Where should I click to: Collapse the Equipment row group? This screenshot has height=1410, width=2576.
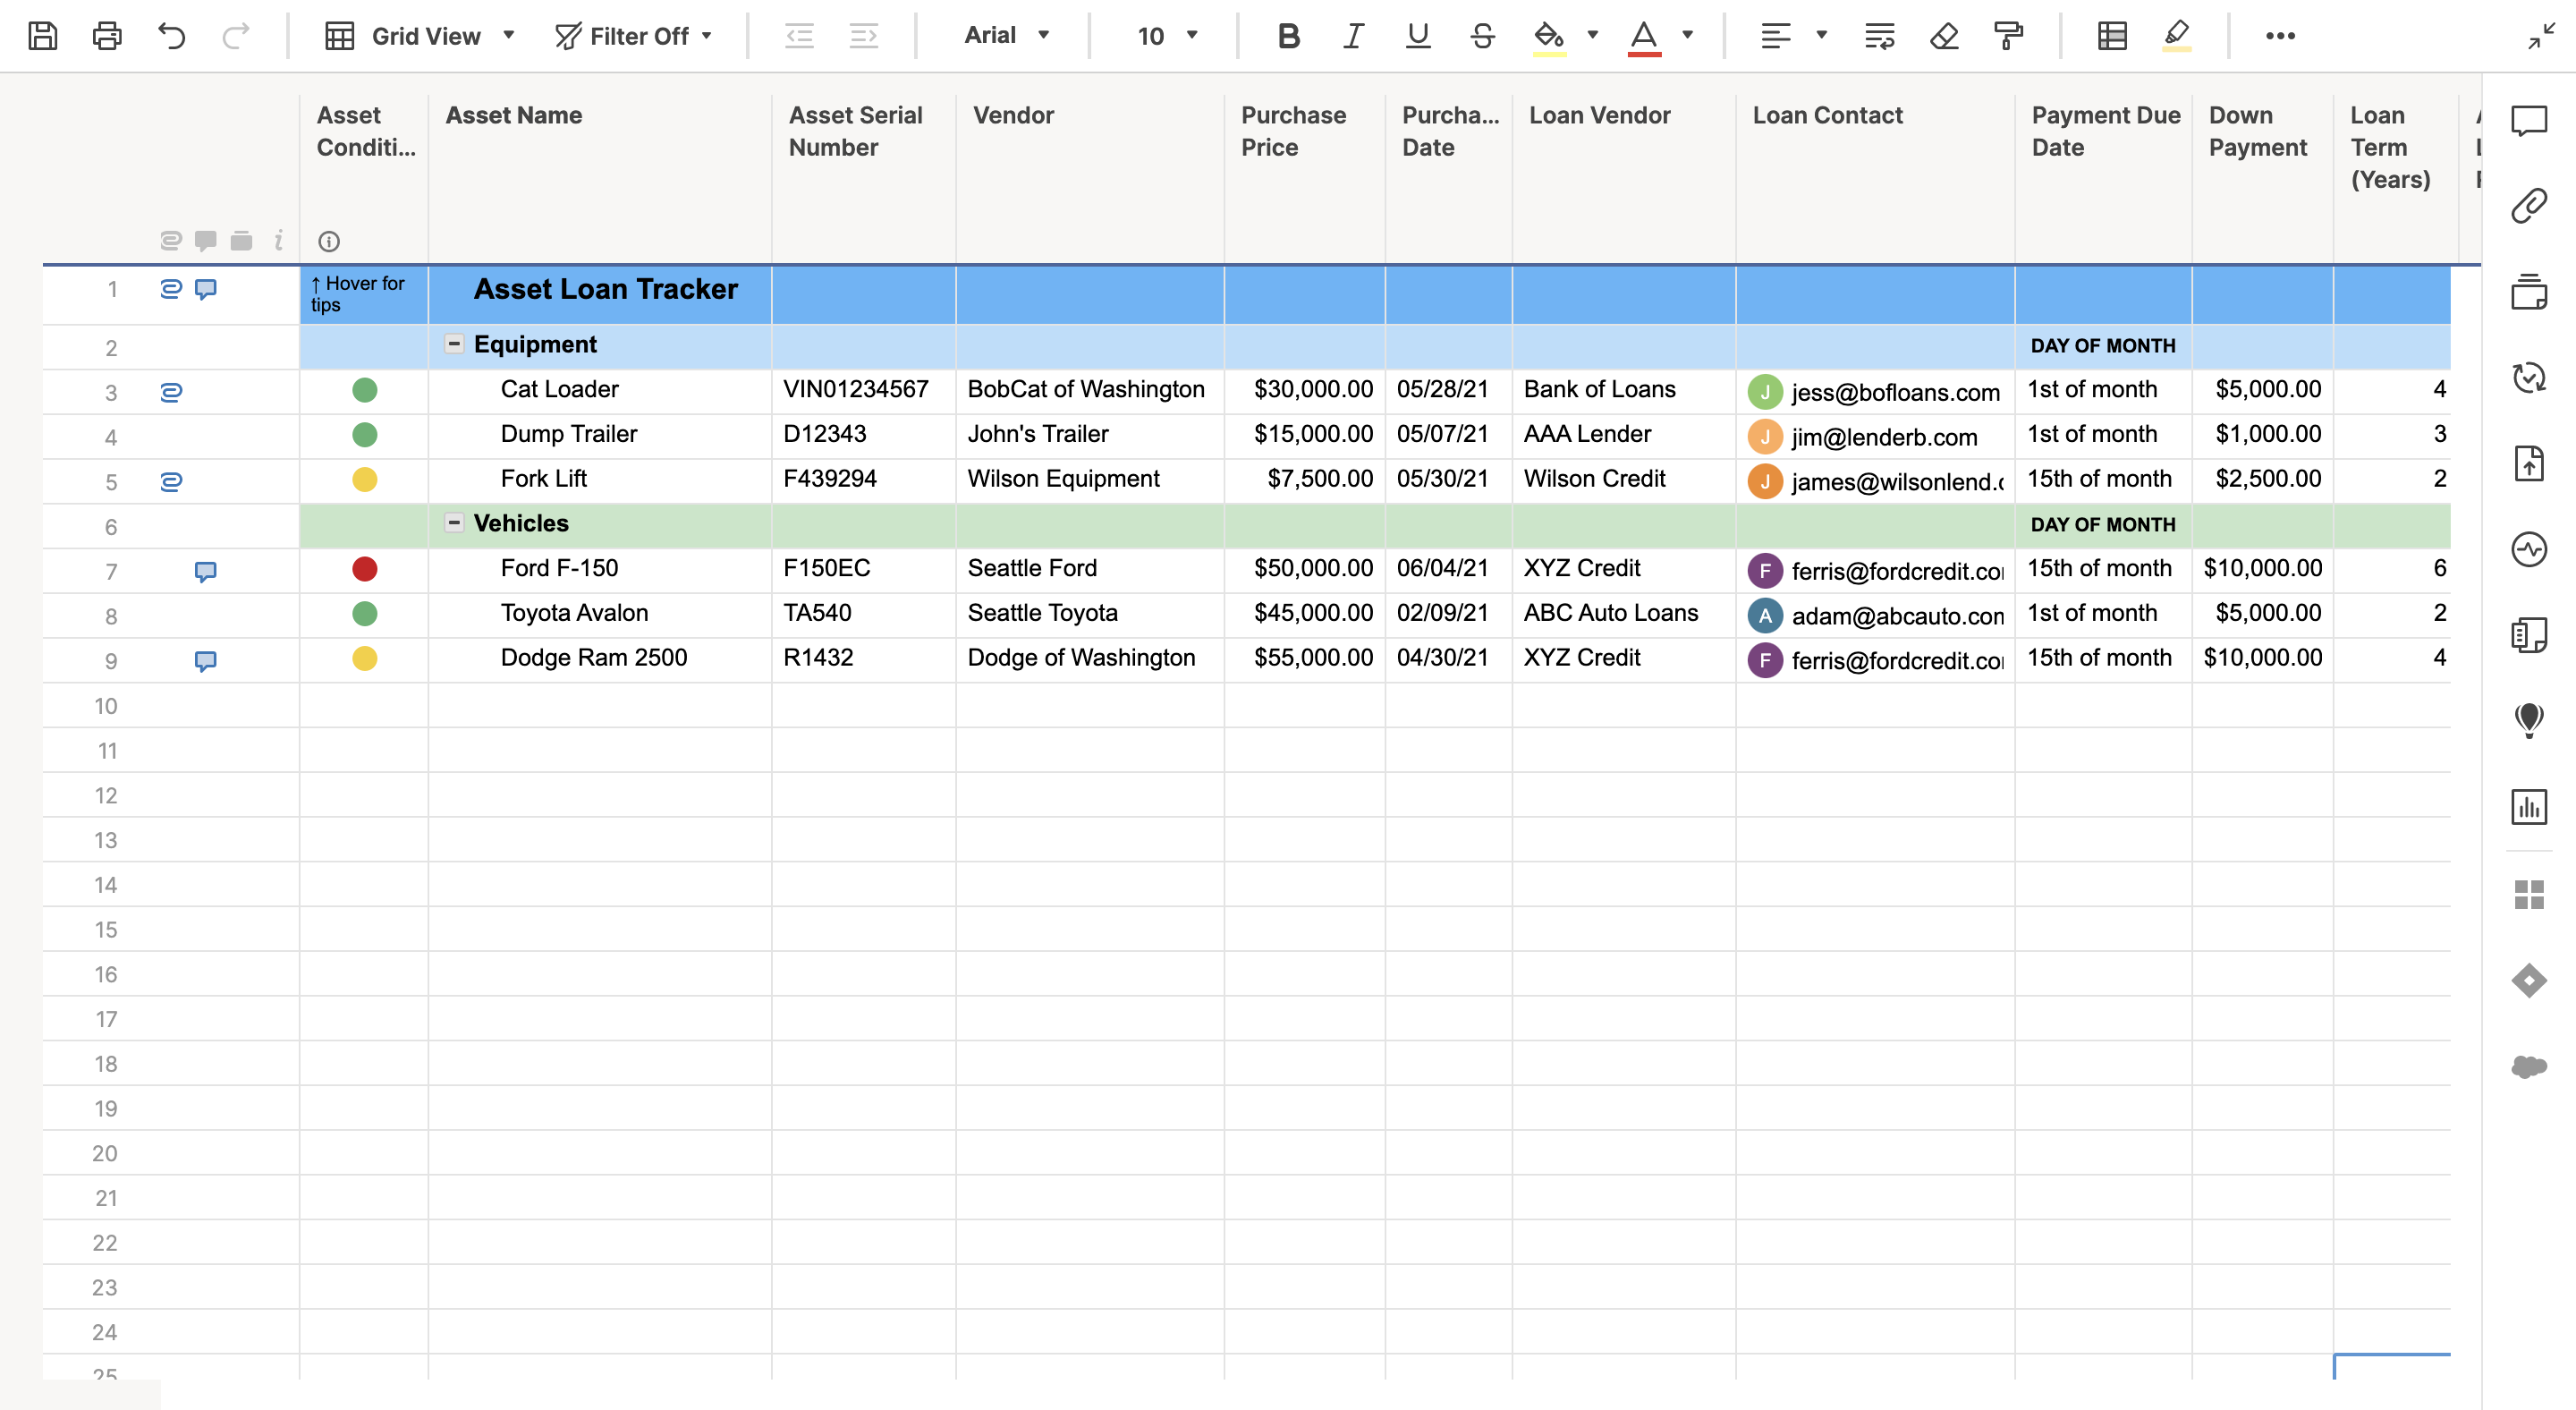click(454, 344)
